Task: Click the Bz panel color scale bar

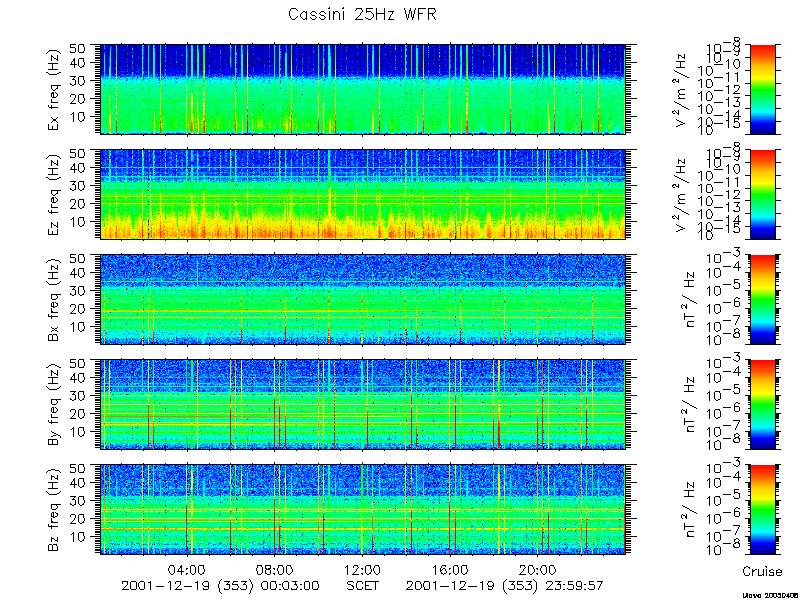Action: tap(762, 509)
